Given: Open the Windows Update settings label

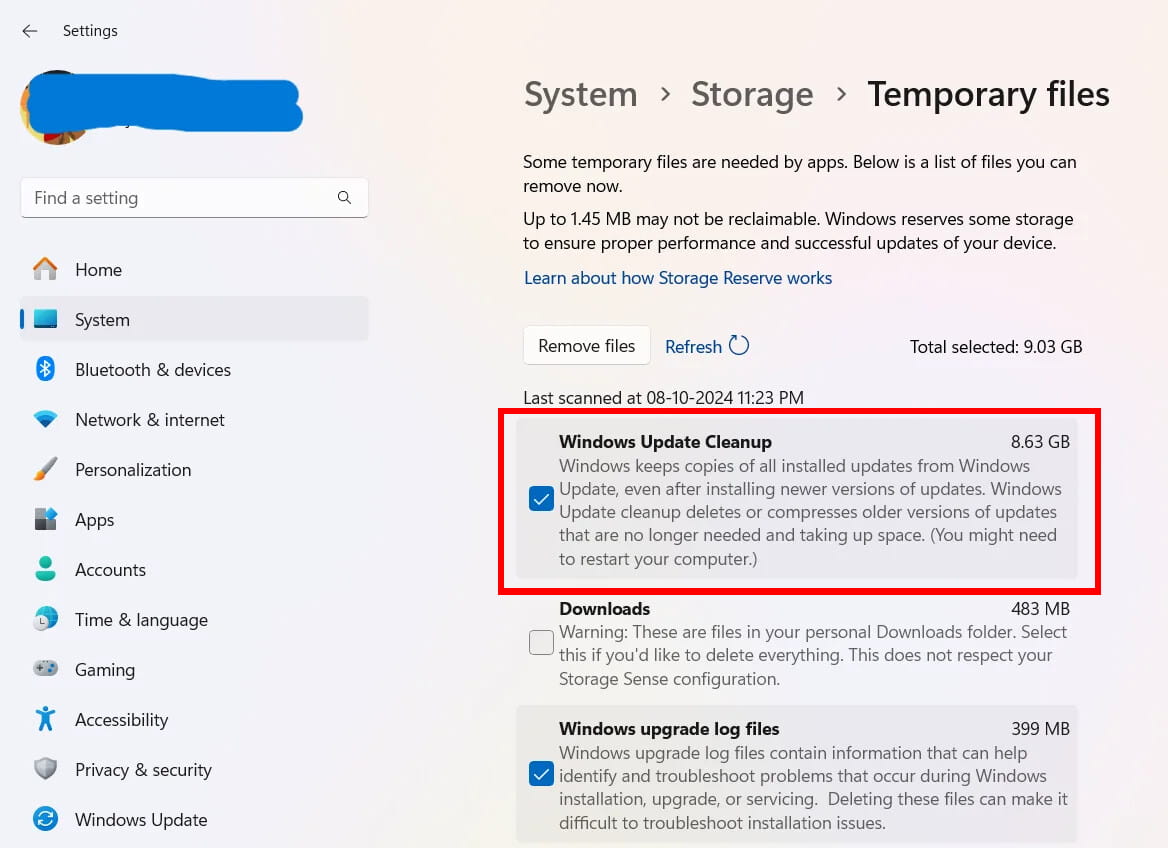Looking at the screenshot, I should [141, 820].
